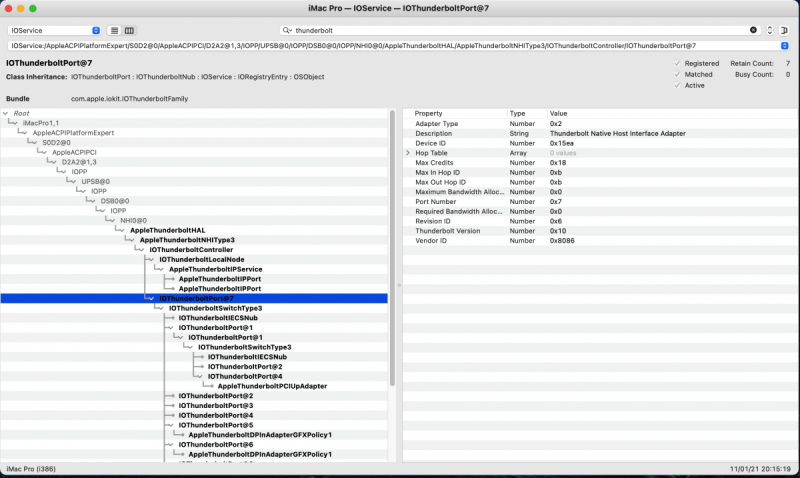Select the AppleThunderboltPCIUpAdapter tree node
The height and width of the screenshot is (478, 800).
pyautogui.click(x=272, y=386)
